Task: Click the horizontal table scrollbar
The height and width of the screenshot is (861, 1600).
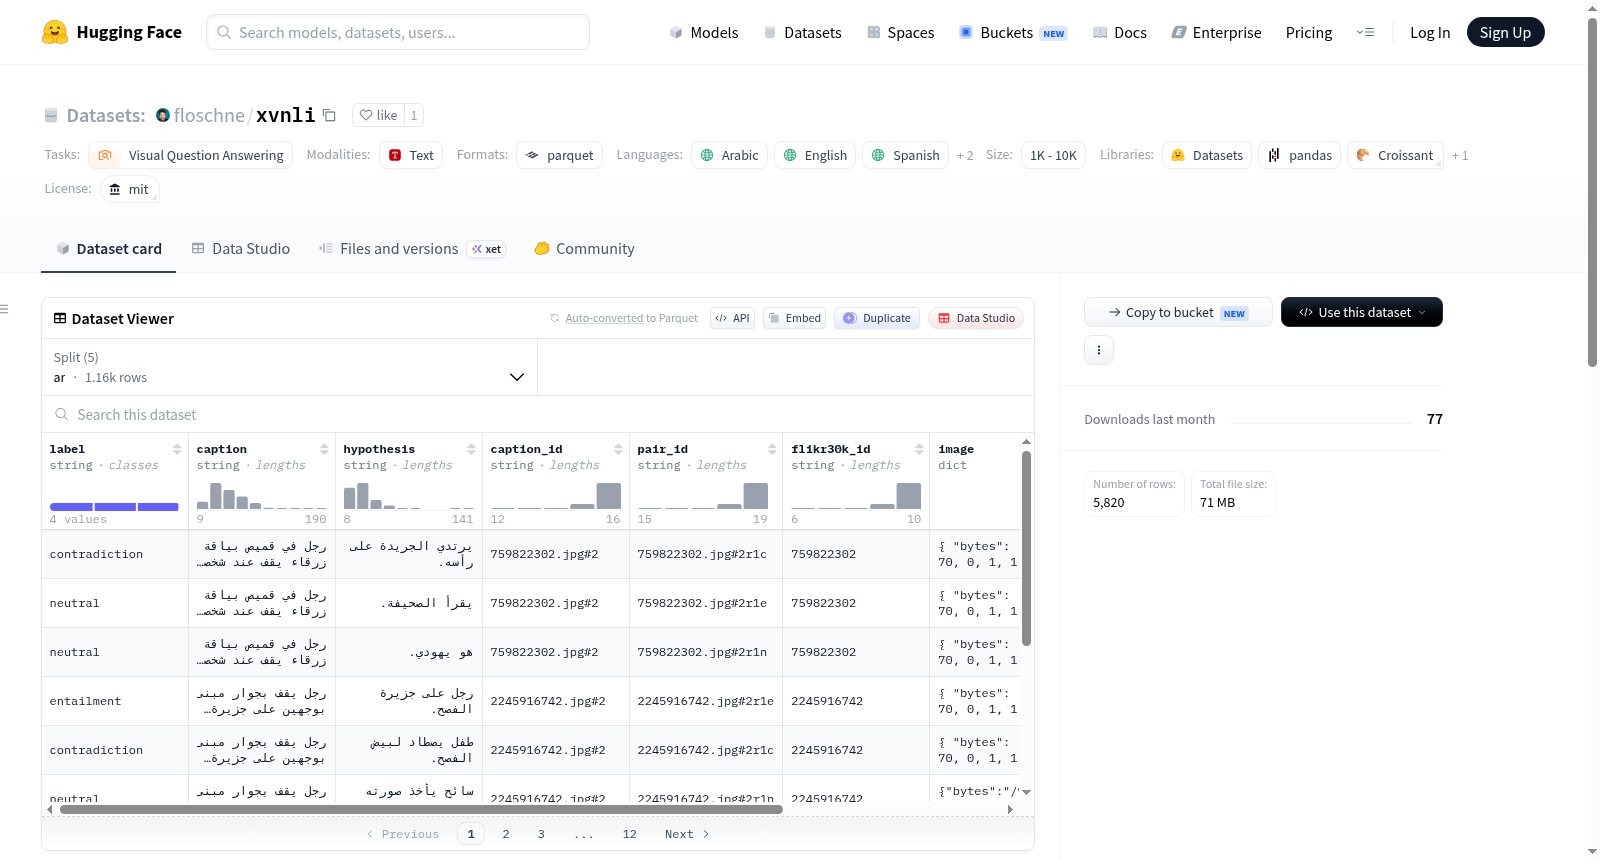Action: point(421,810)
